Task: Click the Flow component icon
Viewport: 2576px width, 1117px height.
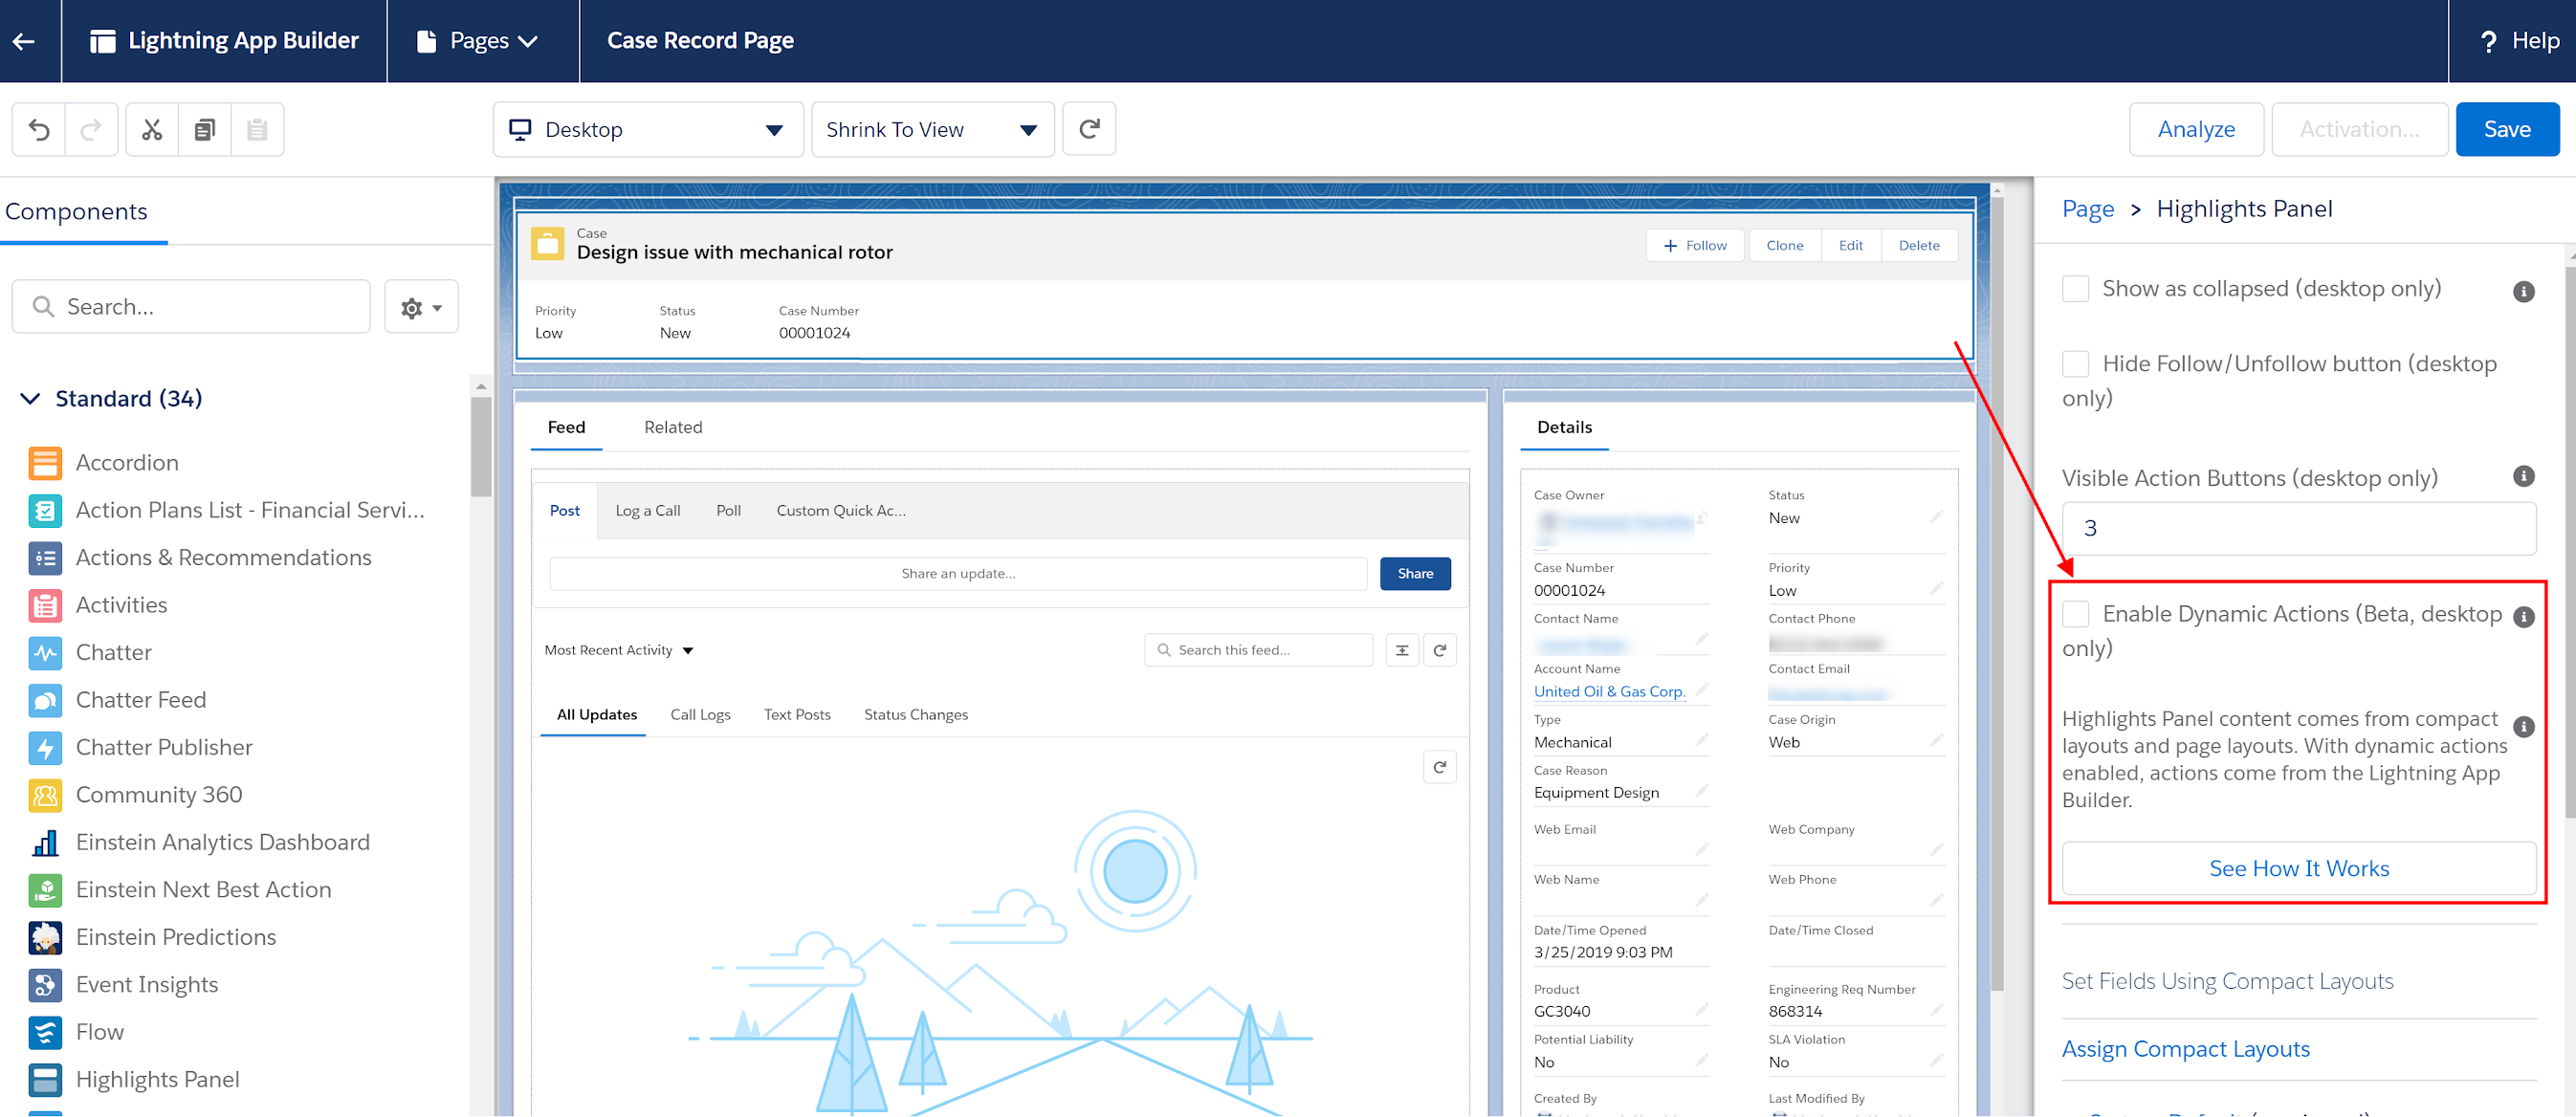Action: [x=44, y=1032]
